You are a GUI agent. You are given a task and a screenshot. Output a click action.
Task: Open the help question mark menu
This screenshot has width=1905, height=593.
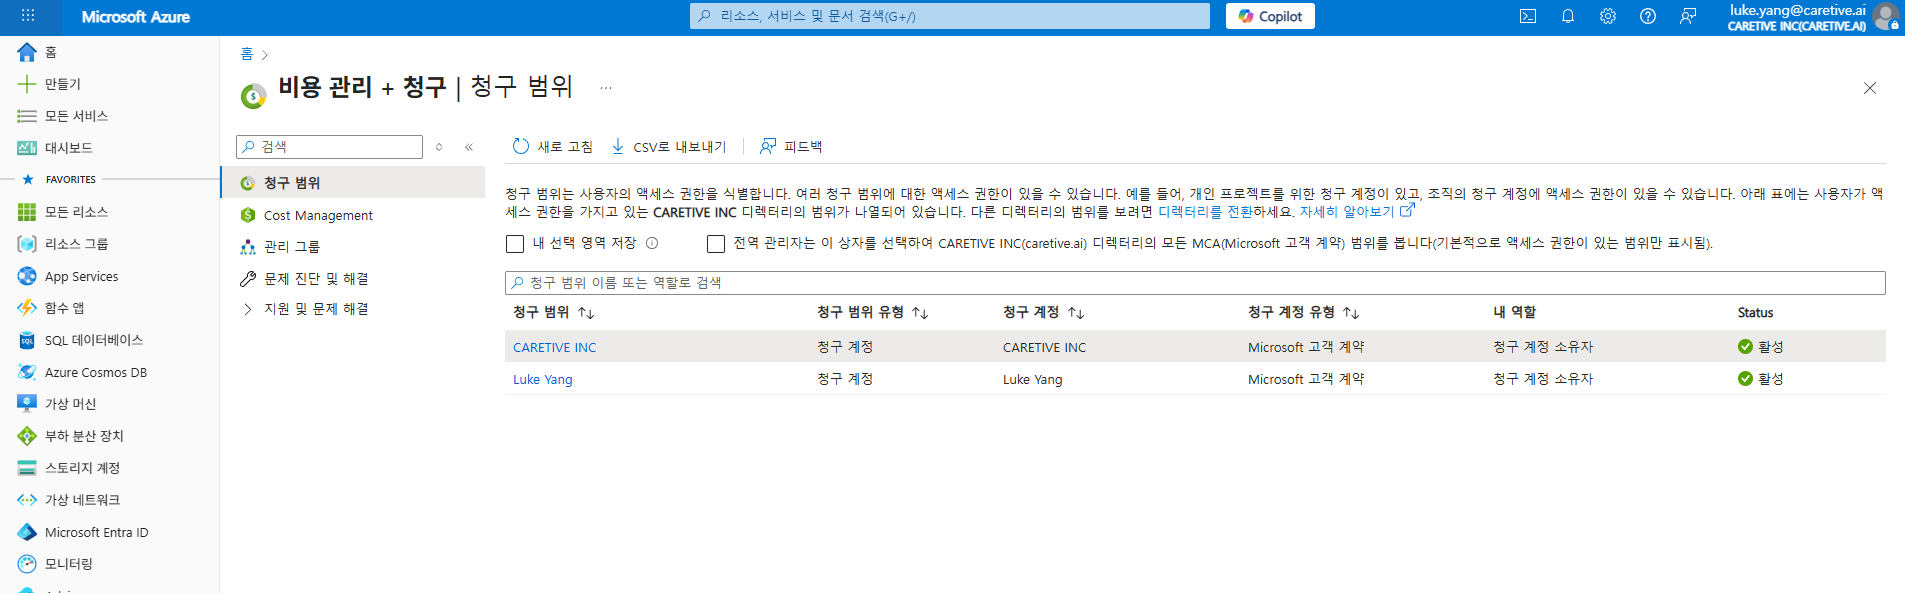click(x=1648, y=16)
